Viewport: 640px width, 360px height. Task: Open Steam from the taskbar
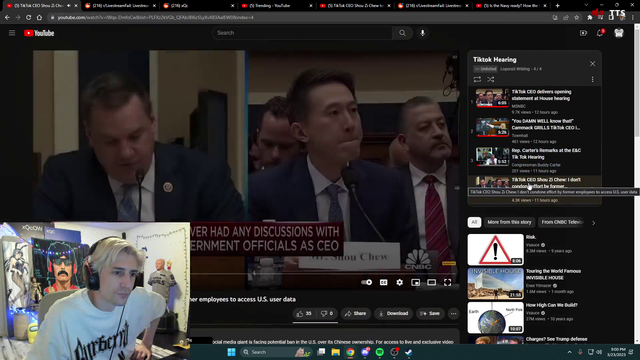409,352
